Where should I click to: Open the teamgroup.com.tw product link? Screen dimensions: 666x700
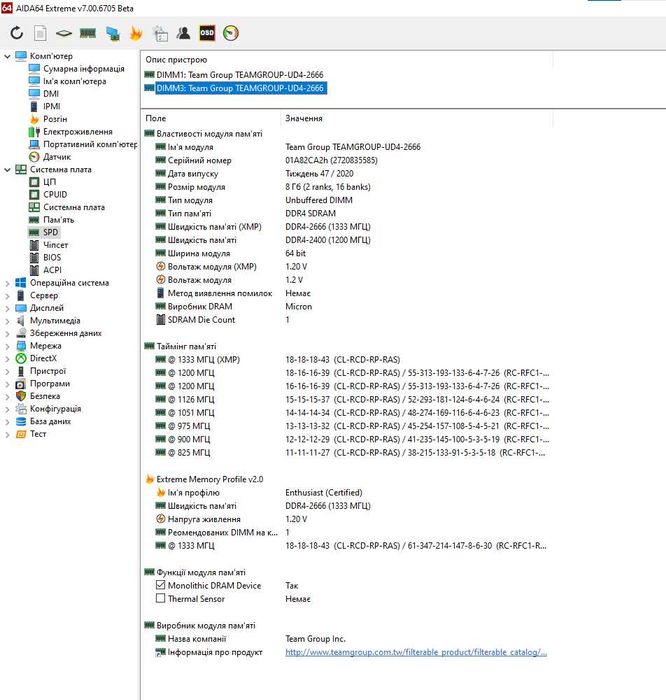[416, 652]
